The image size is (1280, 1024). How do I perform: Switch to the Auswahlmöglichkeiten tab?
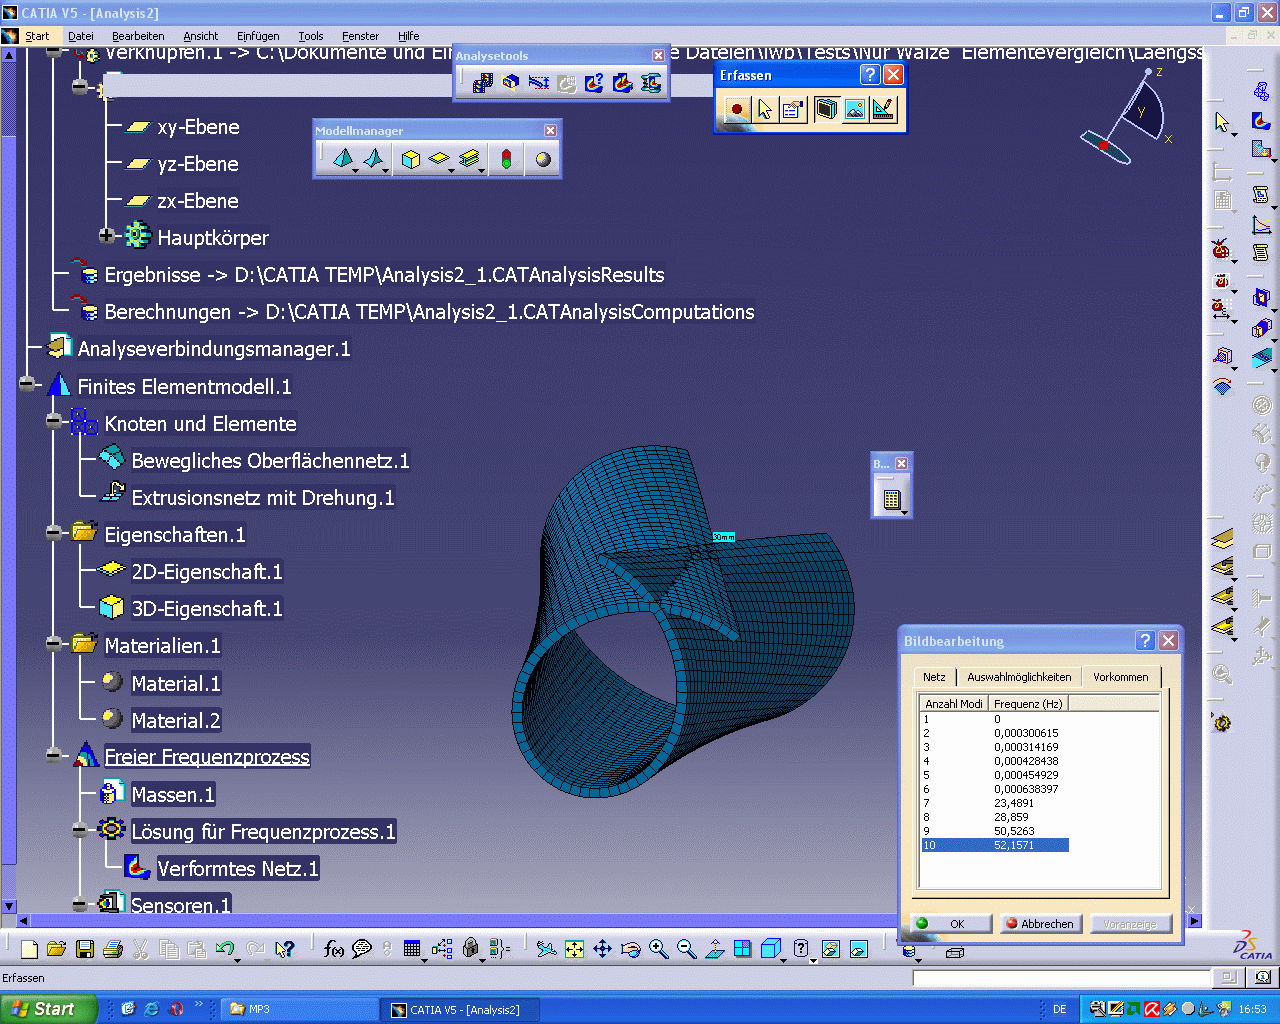1019,677
